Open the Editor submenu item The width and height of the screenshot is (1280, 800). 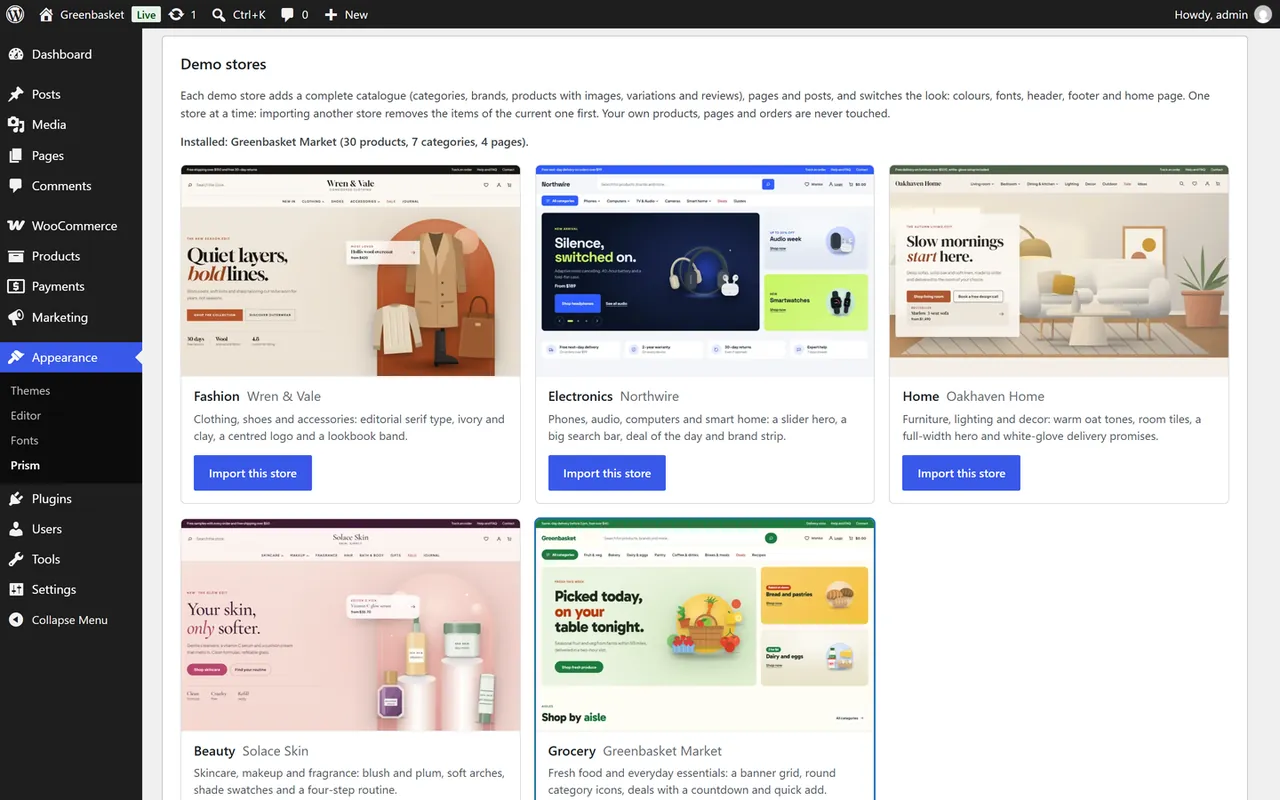[26, 416]
